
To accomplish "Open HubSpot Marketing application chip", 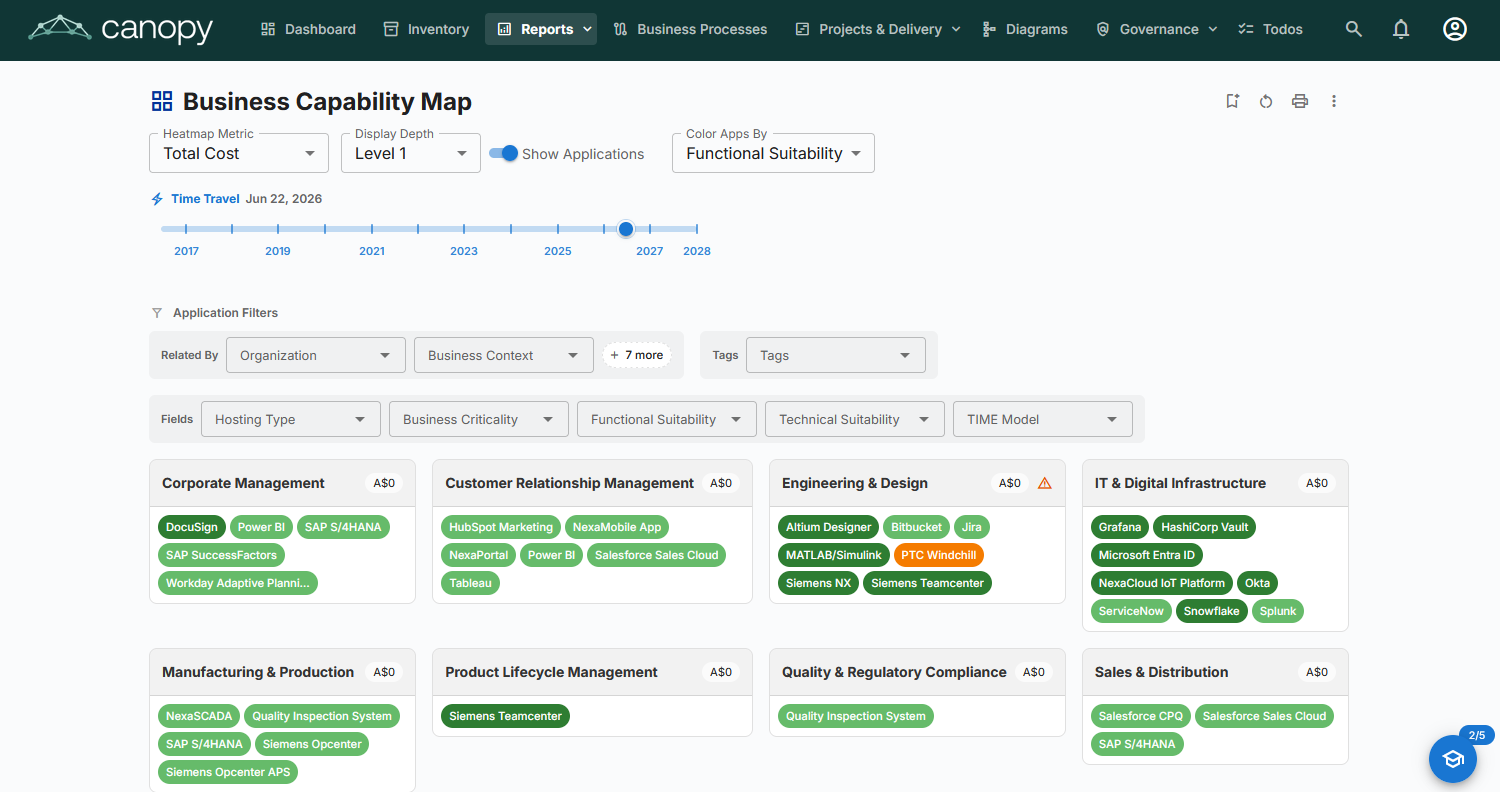I will (501, 527).
